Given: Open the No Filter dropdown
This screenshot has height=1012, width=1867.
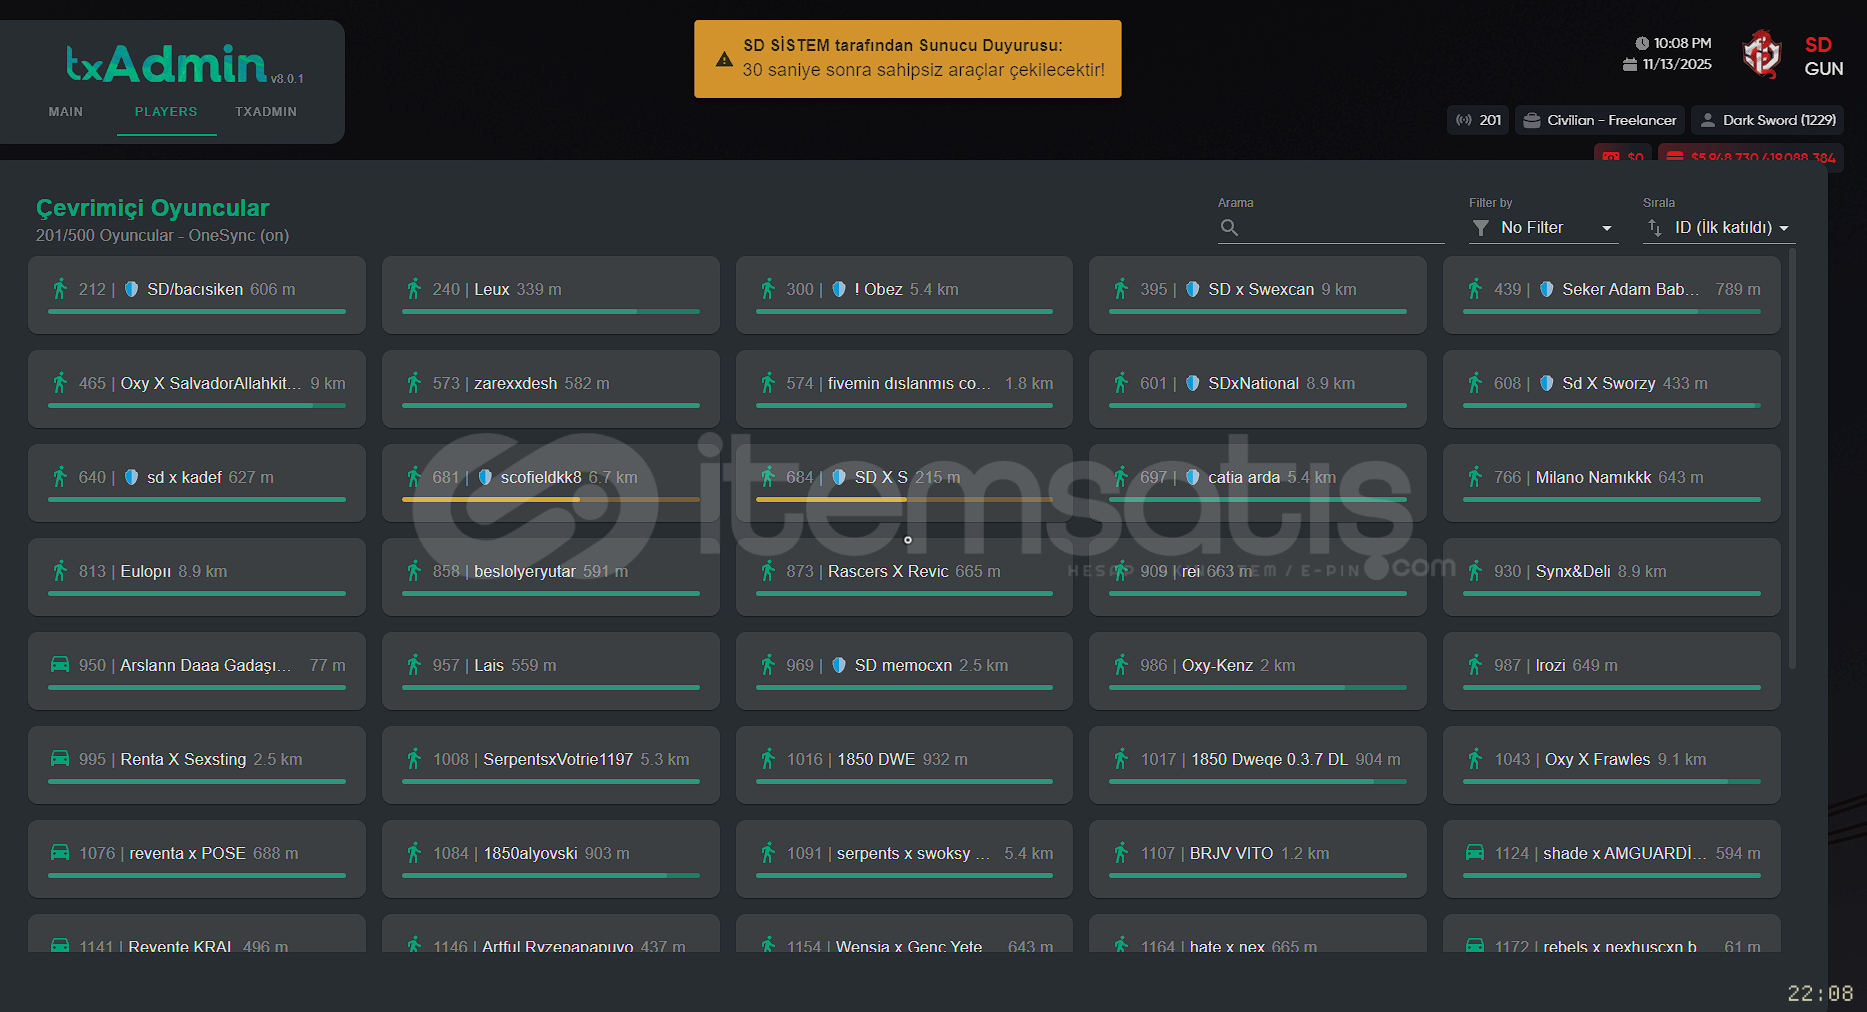Looking at the screenshot, I should (x=1543, y=228).
